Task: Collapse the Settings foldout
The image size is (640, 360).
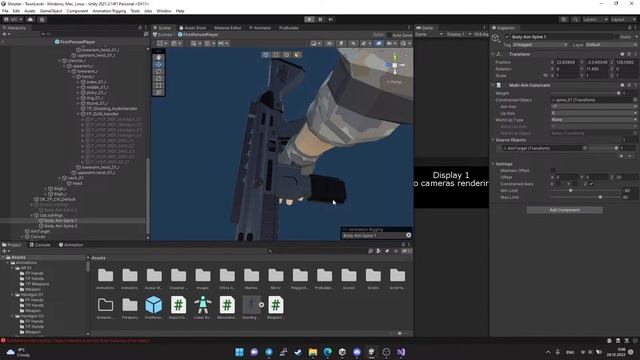Action: point(493,164)
